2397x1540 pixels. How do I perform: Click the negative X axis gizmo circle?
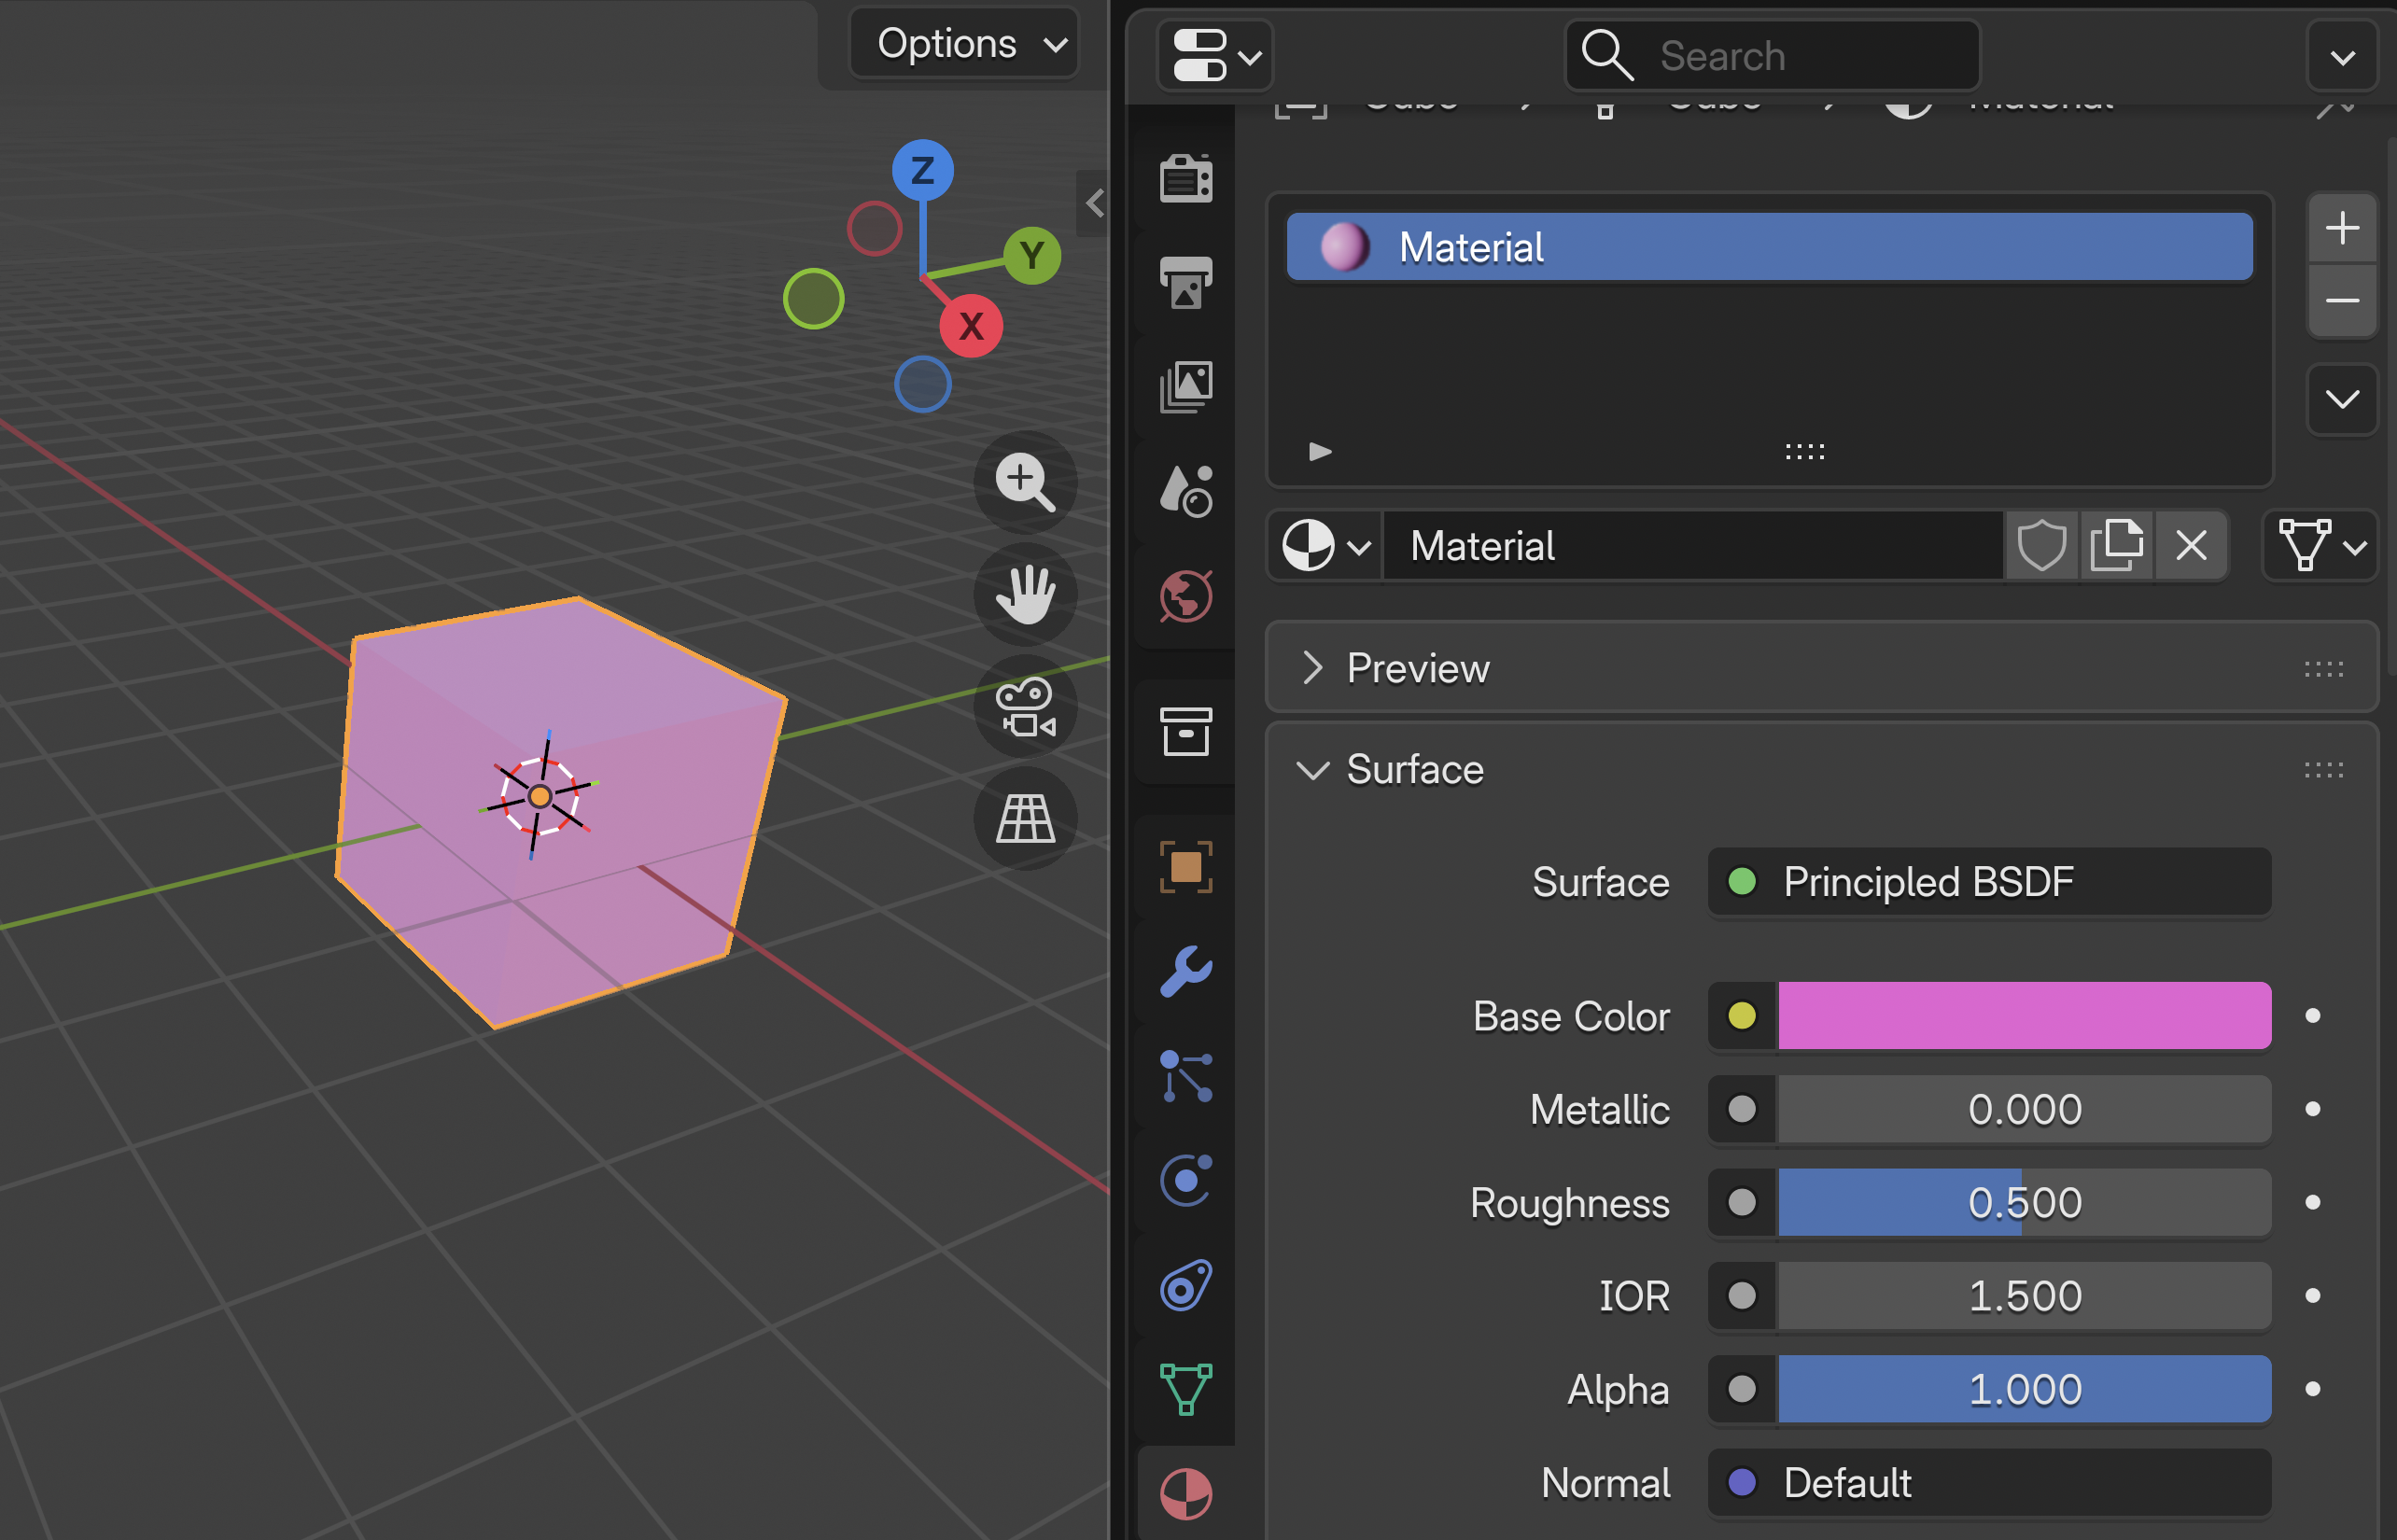(x=874, y=228)
